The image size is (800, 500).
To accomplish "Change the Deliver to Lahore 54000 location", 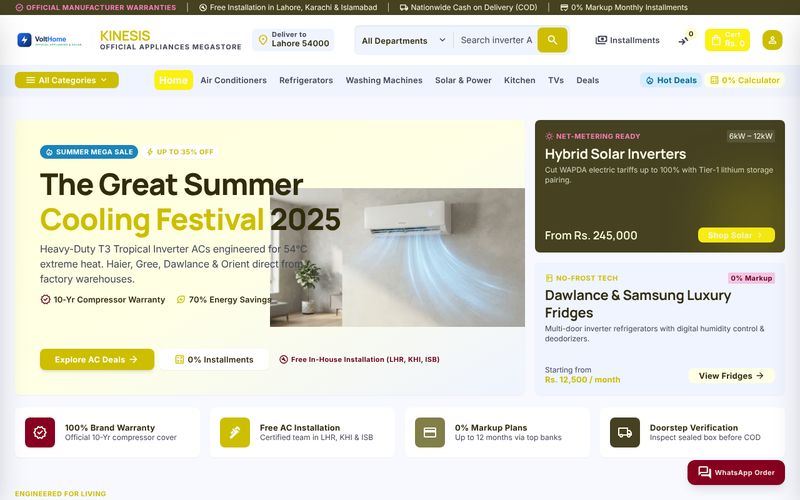I will pyautogui.click(x=293, y=40).
